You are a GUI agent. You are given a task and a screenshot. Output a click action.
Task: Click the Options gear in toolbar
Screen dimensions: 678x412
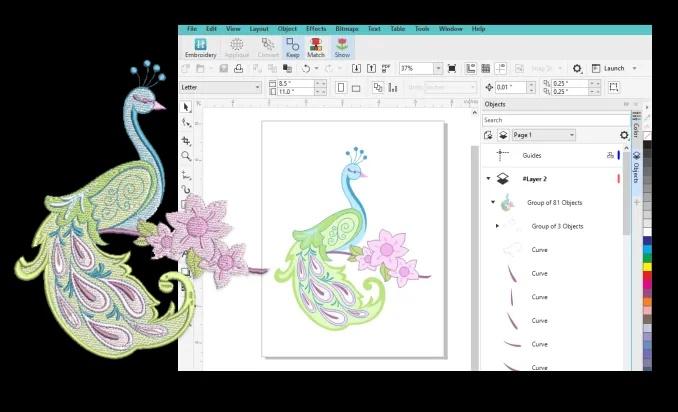pyautogui.click(x=577, y=68)
